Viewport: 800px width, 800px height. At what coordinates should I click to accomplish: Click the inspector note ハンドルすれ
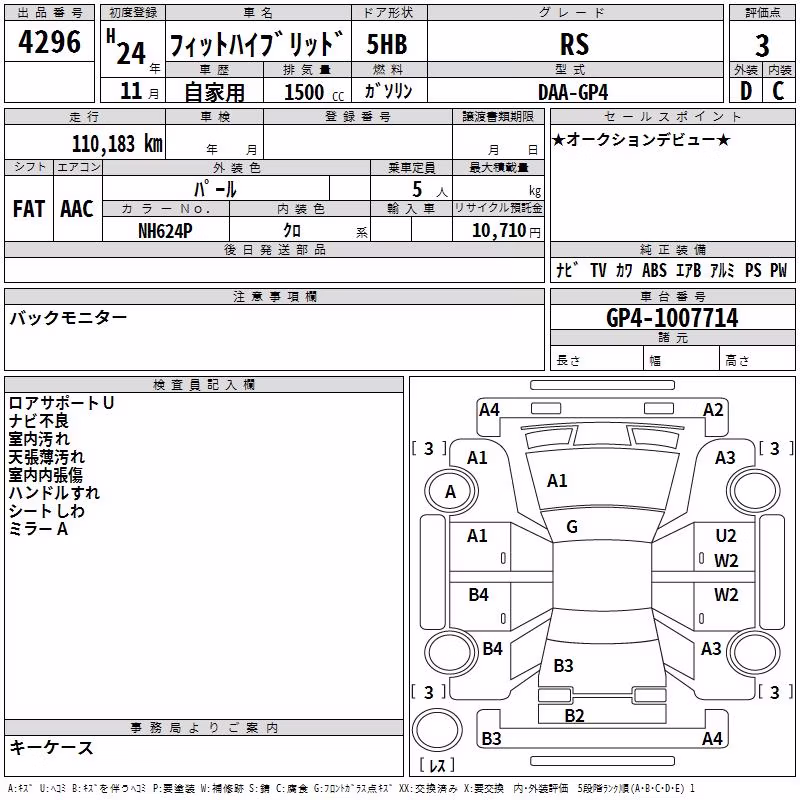[54, 493]
